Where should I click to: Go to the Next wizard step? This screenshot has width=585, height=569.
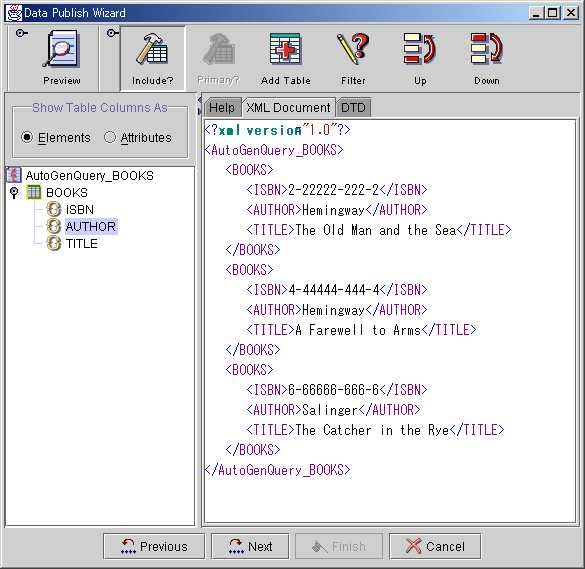(x=250, y=547)
